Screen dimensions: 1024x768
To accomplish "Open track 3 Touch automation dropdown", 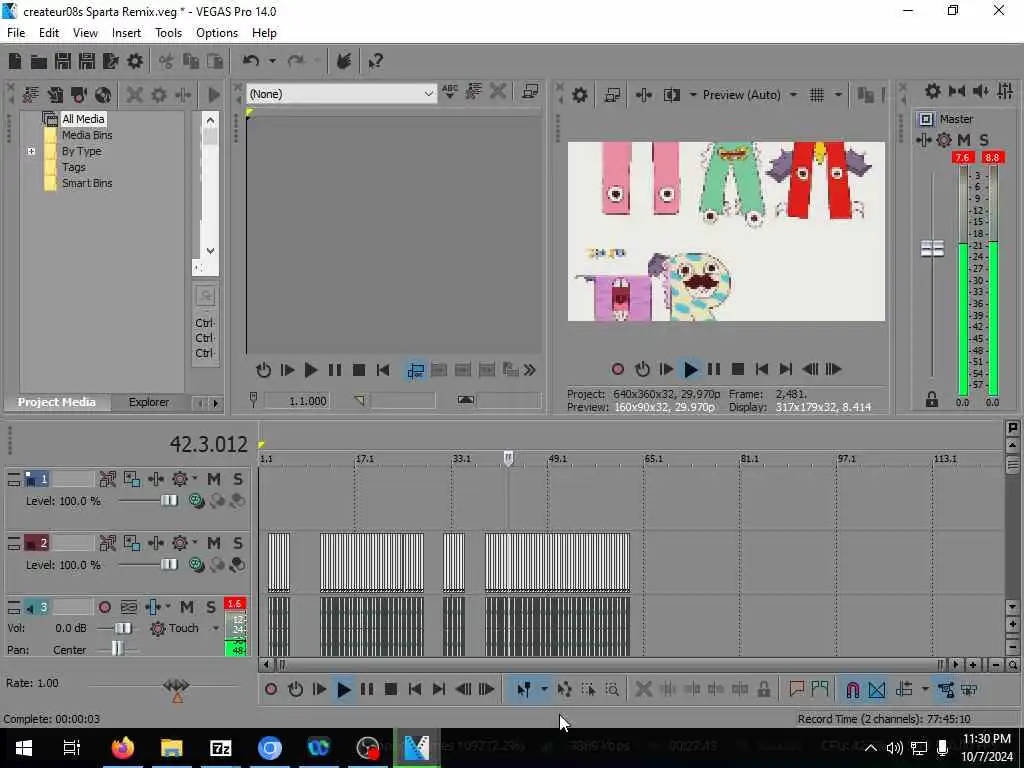I will point(216,628).
